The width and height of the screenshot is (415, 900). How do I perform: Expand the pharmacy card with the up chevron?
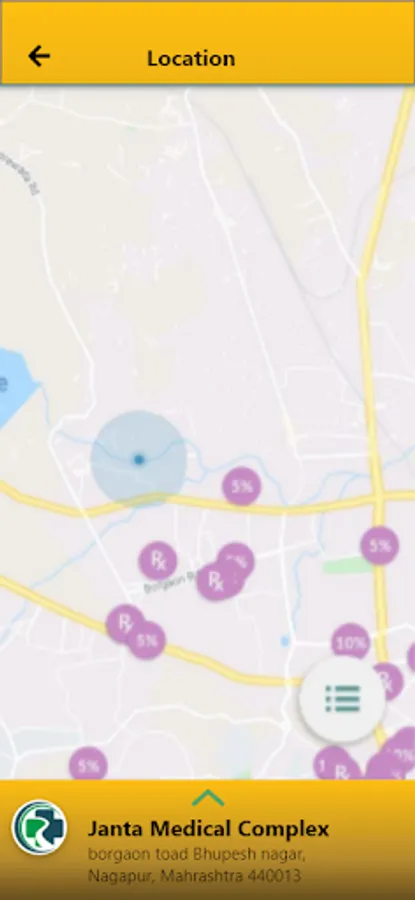point(207,797)
